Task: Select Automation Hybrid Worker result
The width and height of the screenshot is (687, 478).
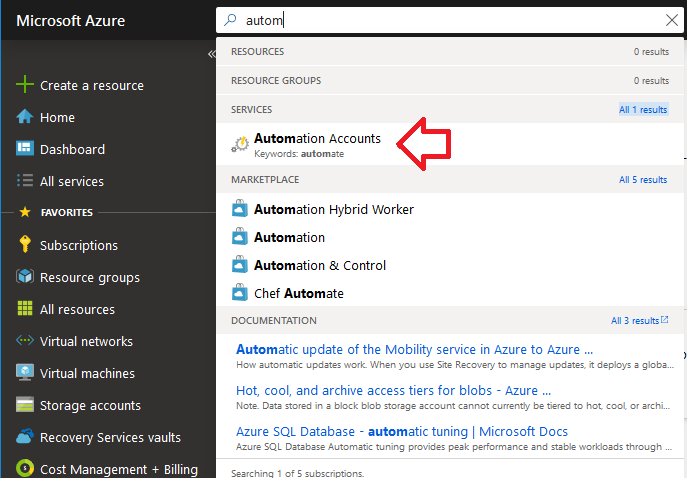Action: tap(334, 209)
